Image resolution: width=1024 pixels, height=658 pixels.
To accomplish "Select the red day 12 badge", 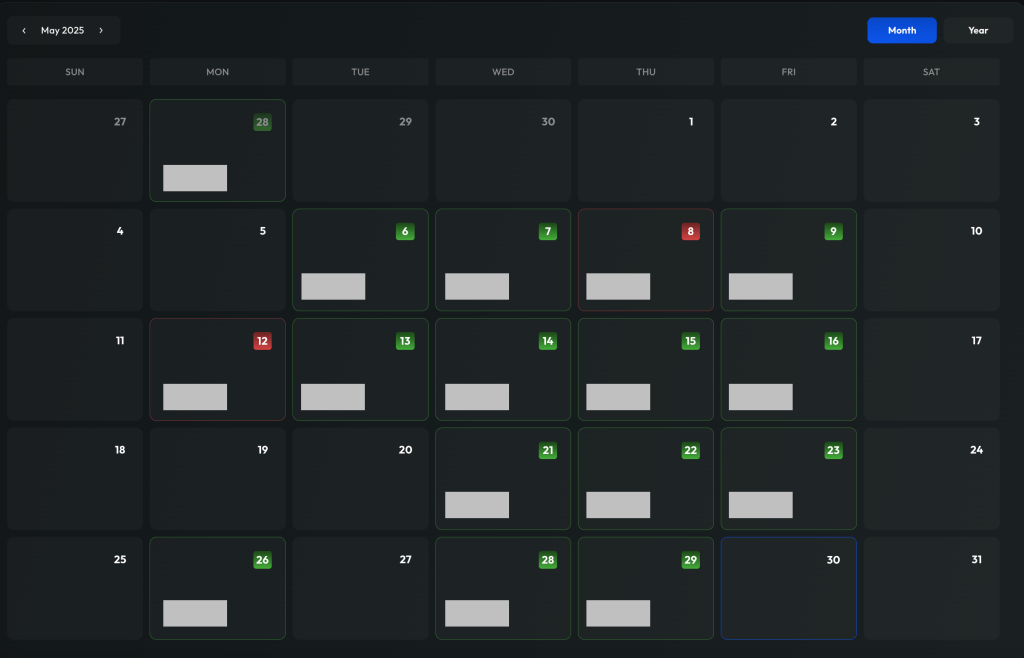I will (x=262, y=341).
